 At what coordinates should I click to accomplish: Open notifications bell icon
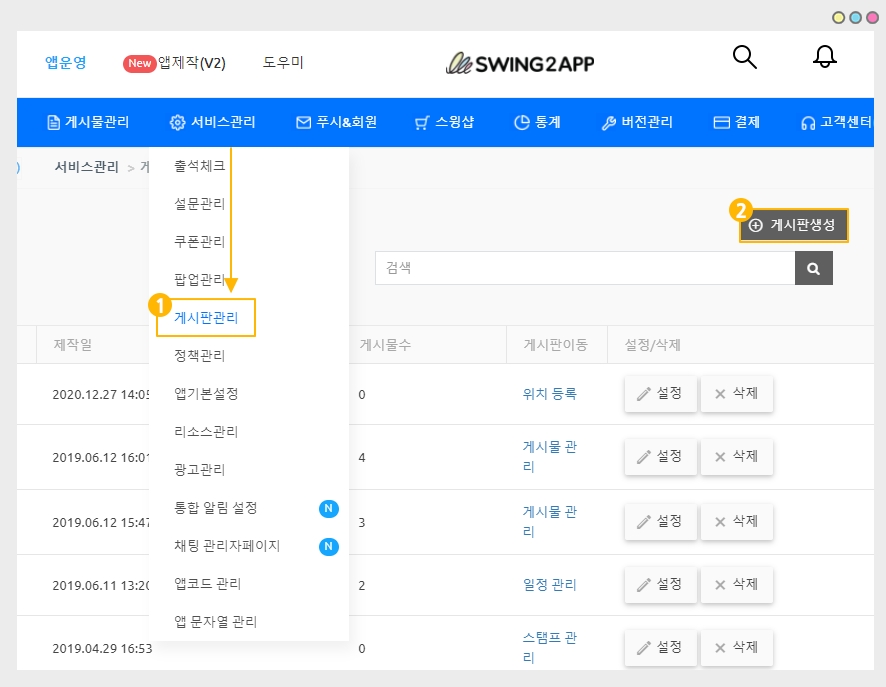point(824,57)
